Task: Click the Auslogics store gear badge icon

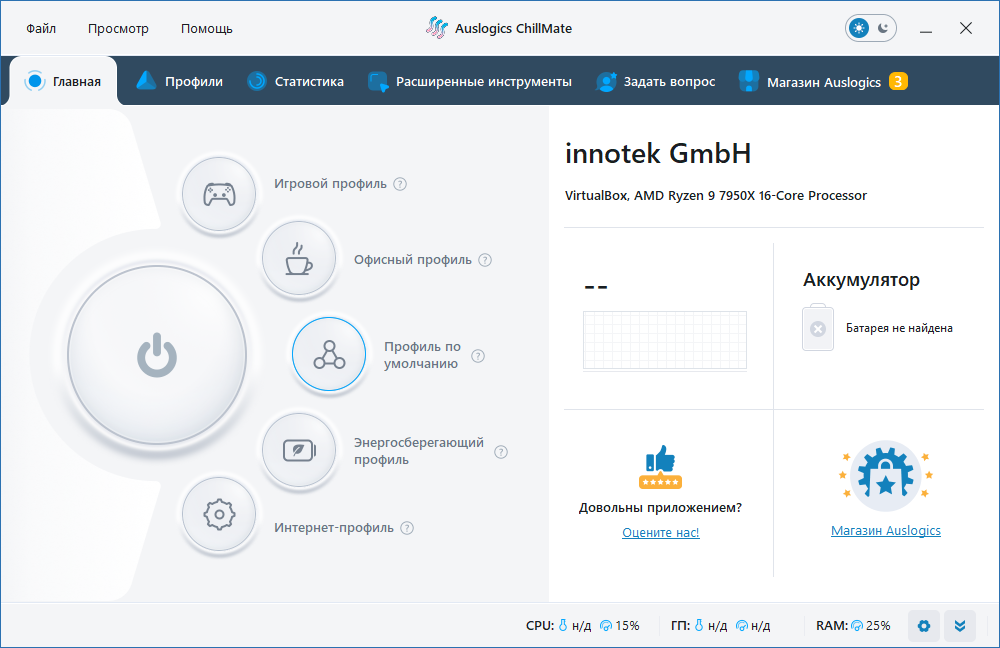Action: (886, 476)
